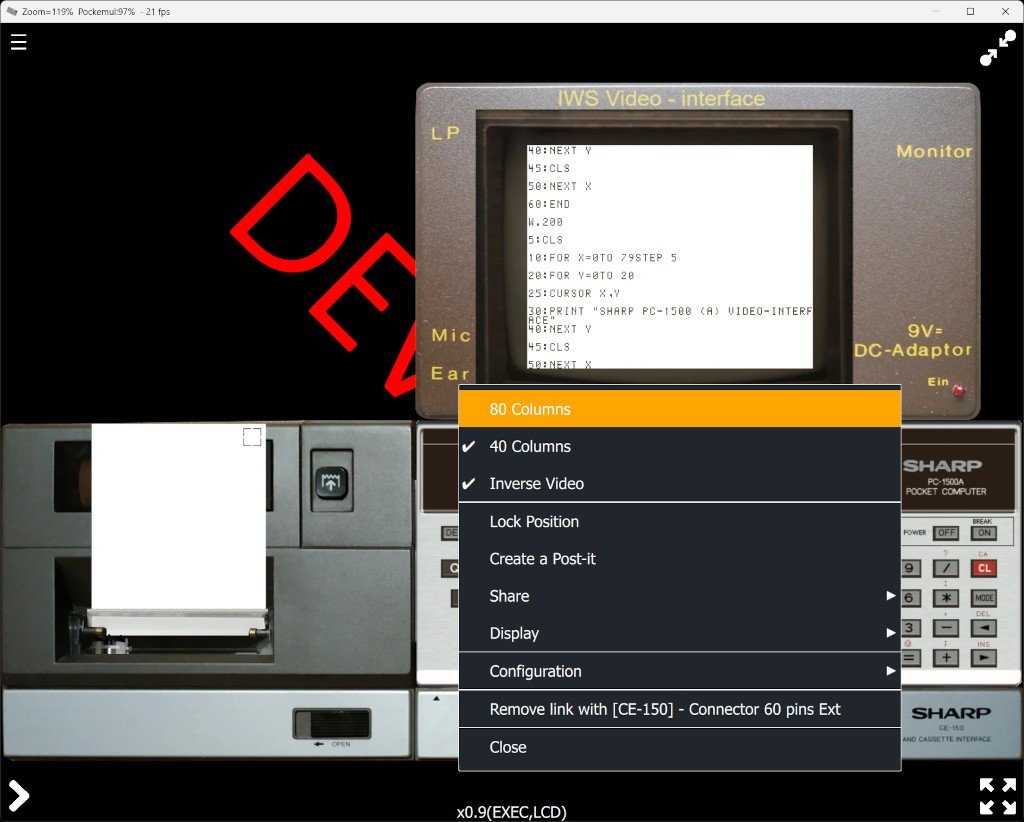Toggle Inverse Video checked option
1024x822 pixels.
[x=680, y=484]
